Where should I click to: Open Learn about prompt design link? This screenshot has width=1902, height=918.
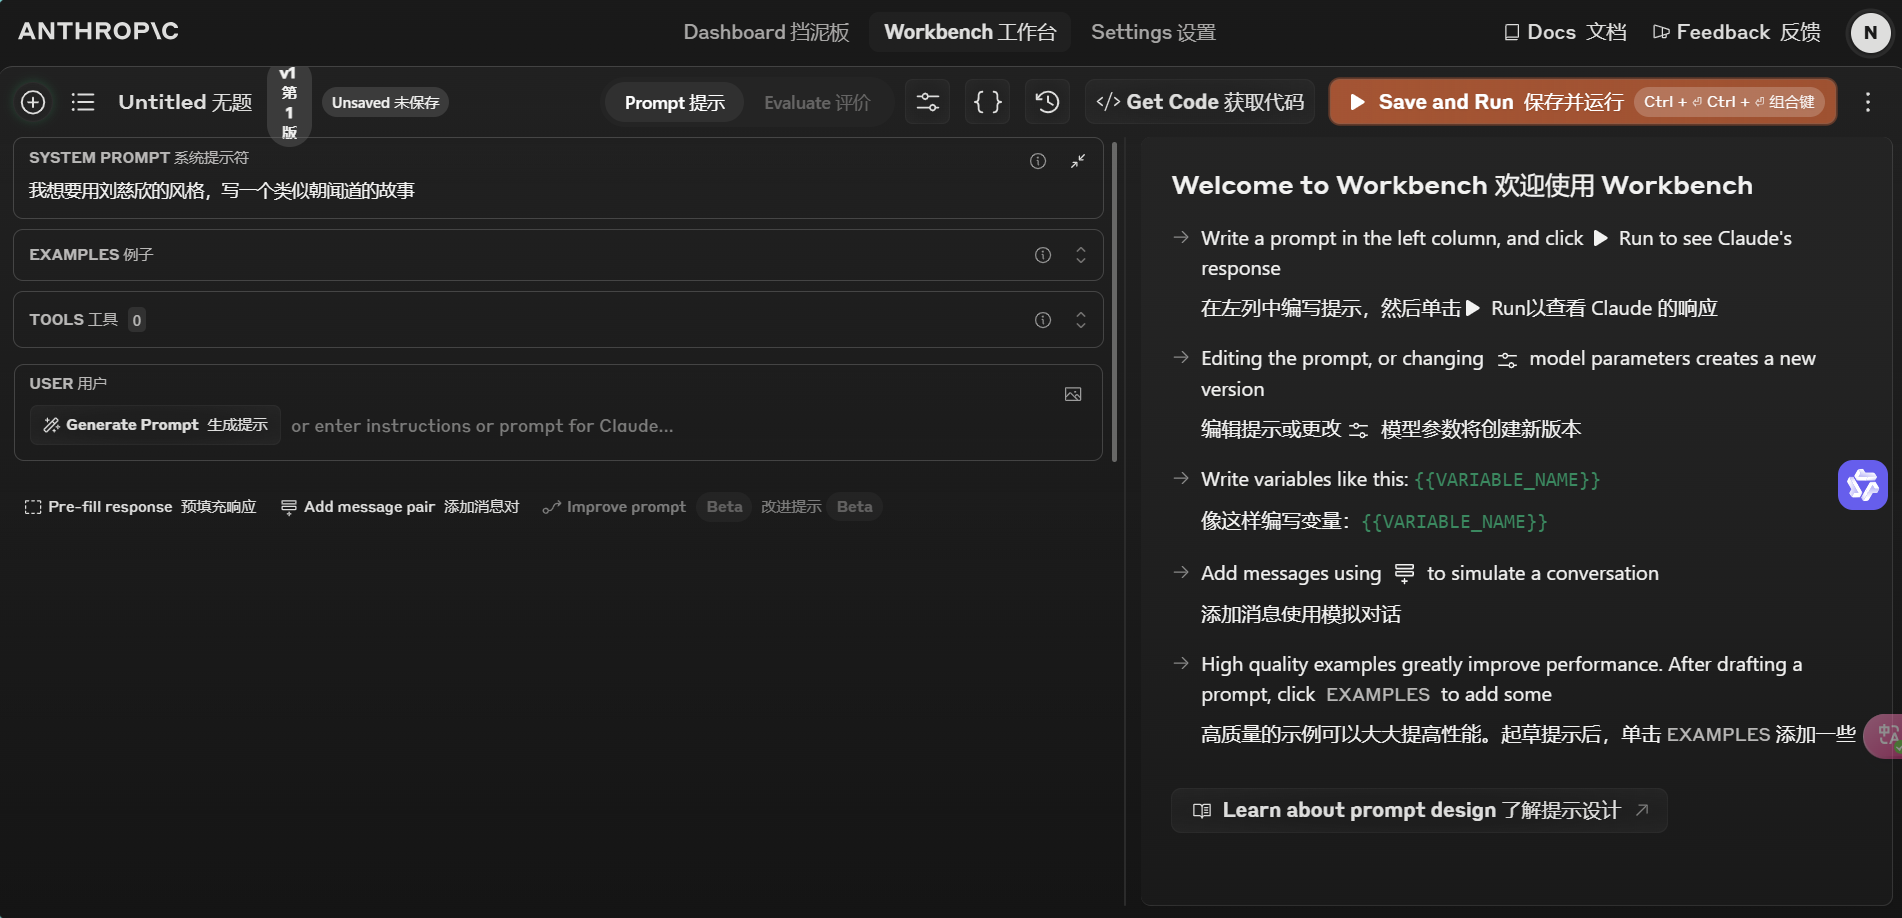(x=1419, y=810)
